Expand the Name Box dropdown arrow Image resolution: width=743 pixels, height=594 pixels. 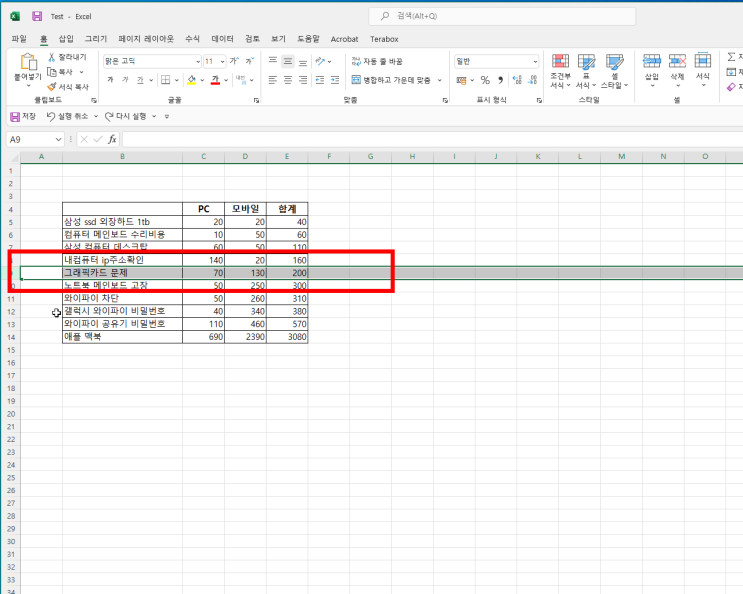pyautogui.click(x=58, y=139)
